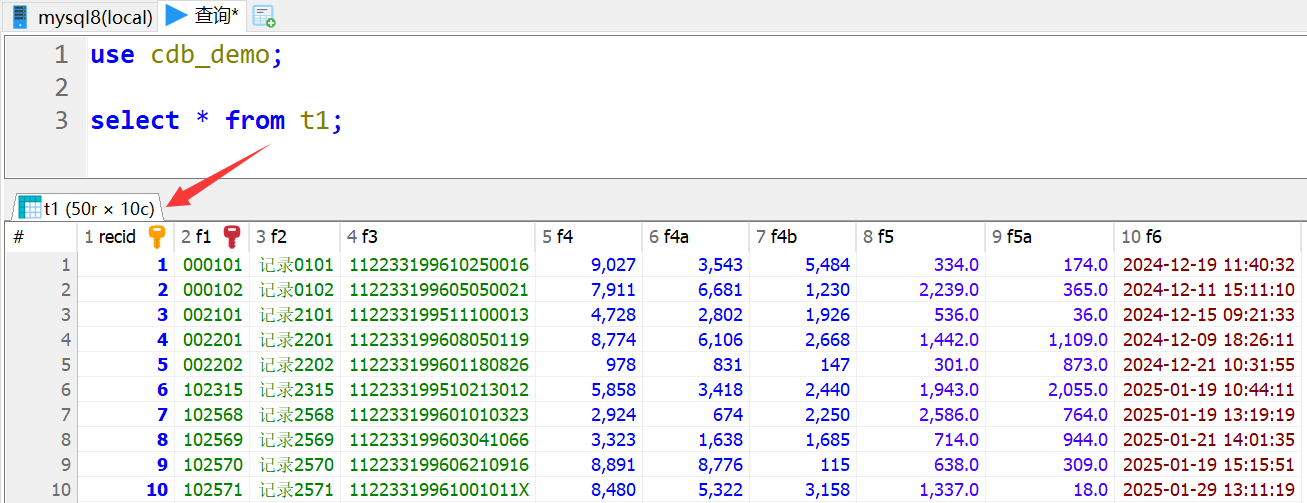Select the f3 cell 11223319961001011X

(438, 489)
